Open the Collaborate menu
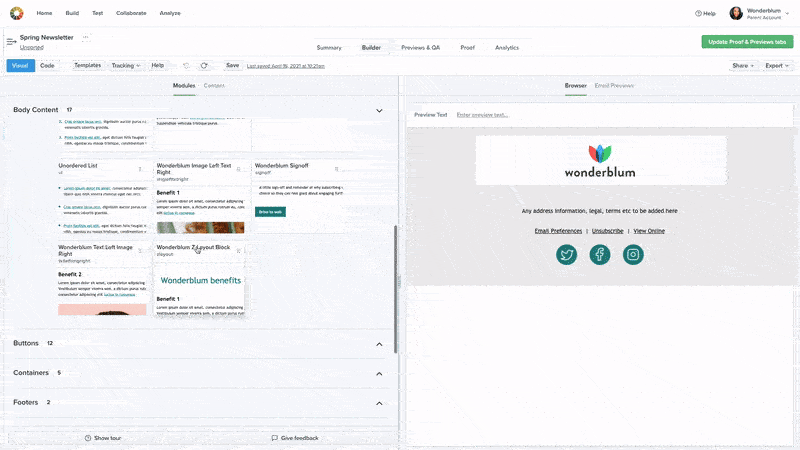The height and width of the screenshot is (450, 800). [x=131, y=13]
